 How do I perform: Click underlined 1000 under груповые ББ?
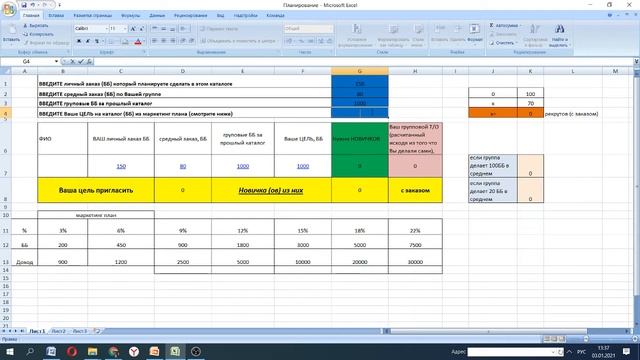click(243, 166)
